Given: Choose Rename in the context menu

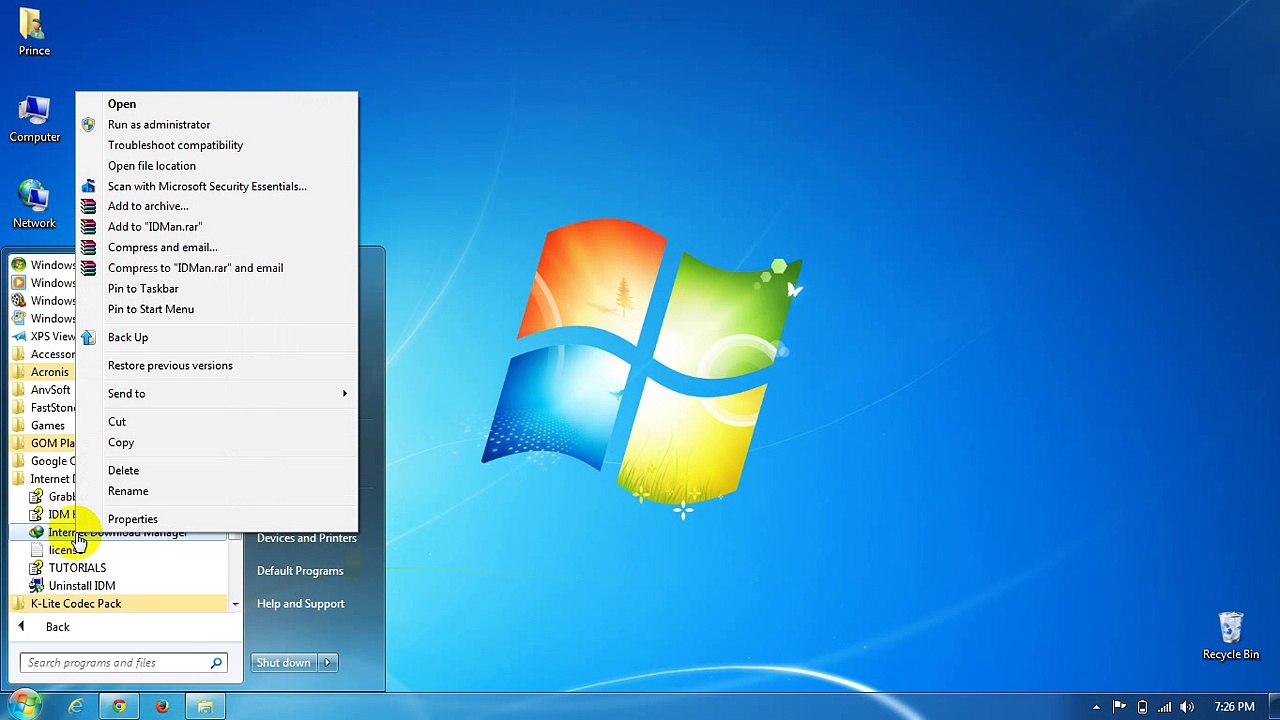Looking at the screenshot, I should [x=216, y=491].
